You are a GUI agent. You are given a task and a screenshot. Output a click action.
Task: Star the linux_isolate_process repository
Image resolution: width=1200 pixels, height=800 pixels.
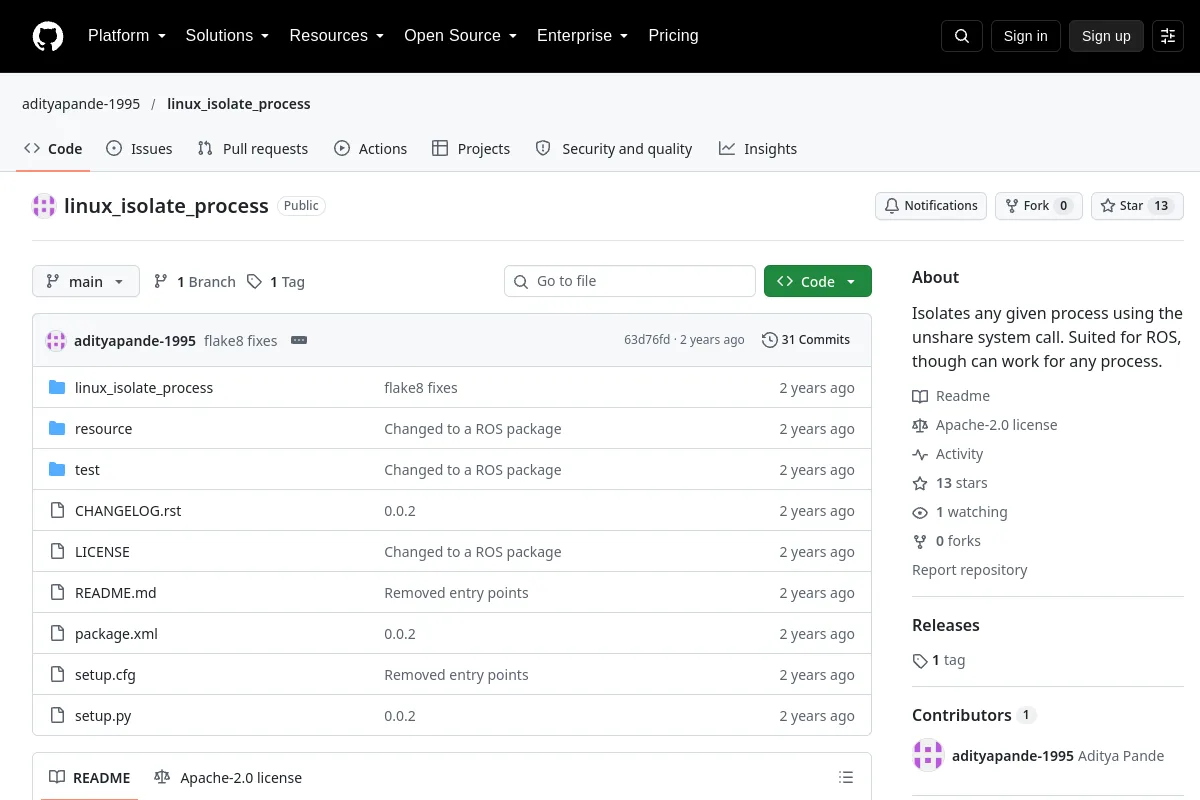pyautogui.click(x=1137, y=206)
